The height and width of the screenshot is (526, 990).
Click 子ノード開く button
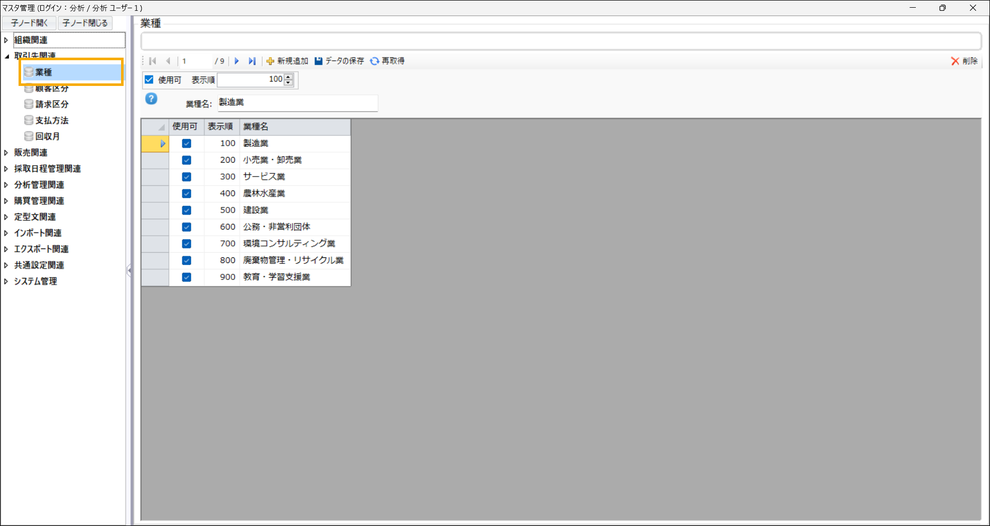[29, 23]
